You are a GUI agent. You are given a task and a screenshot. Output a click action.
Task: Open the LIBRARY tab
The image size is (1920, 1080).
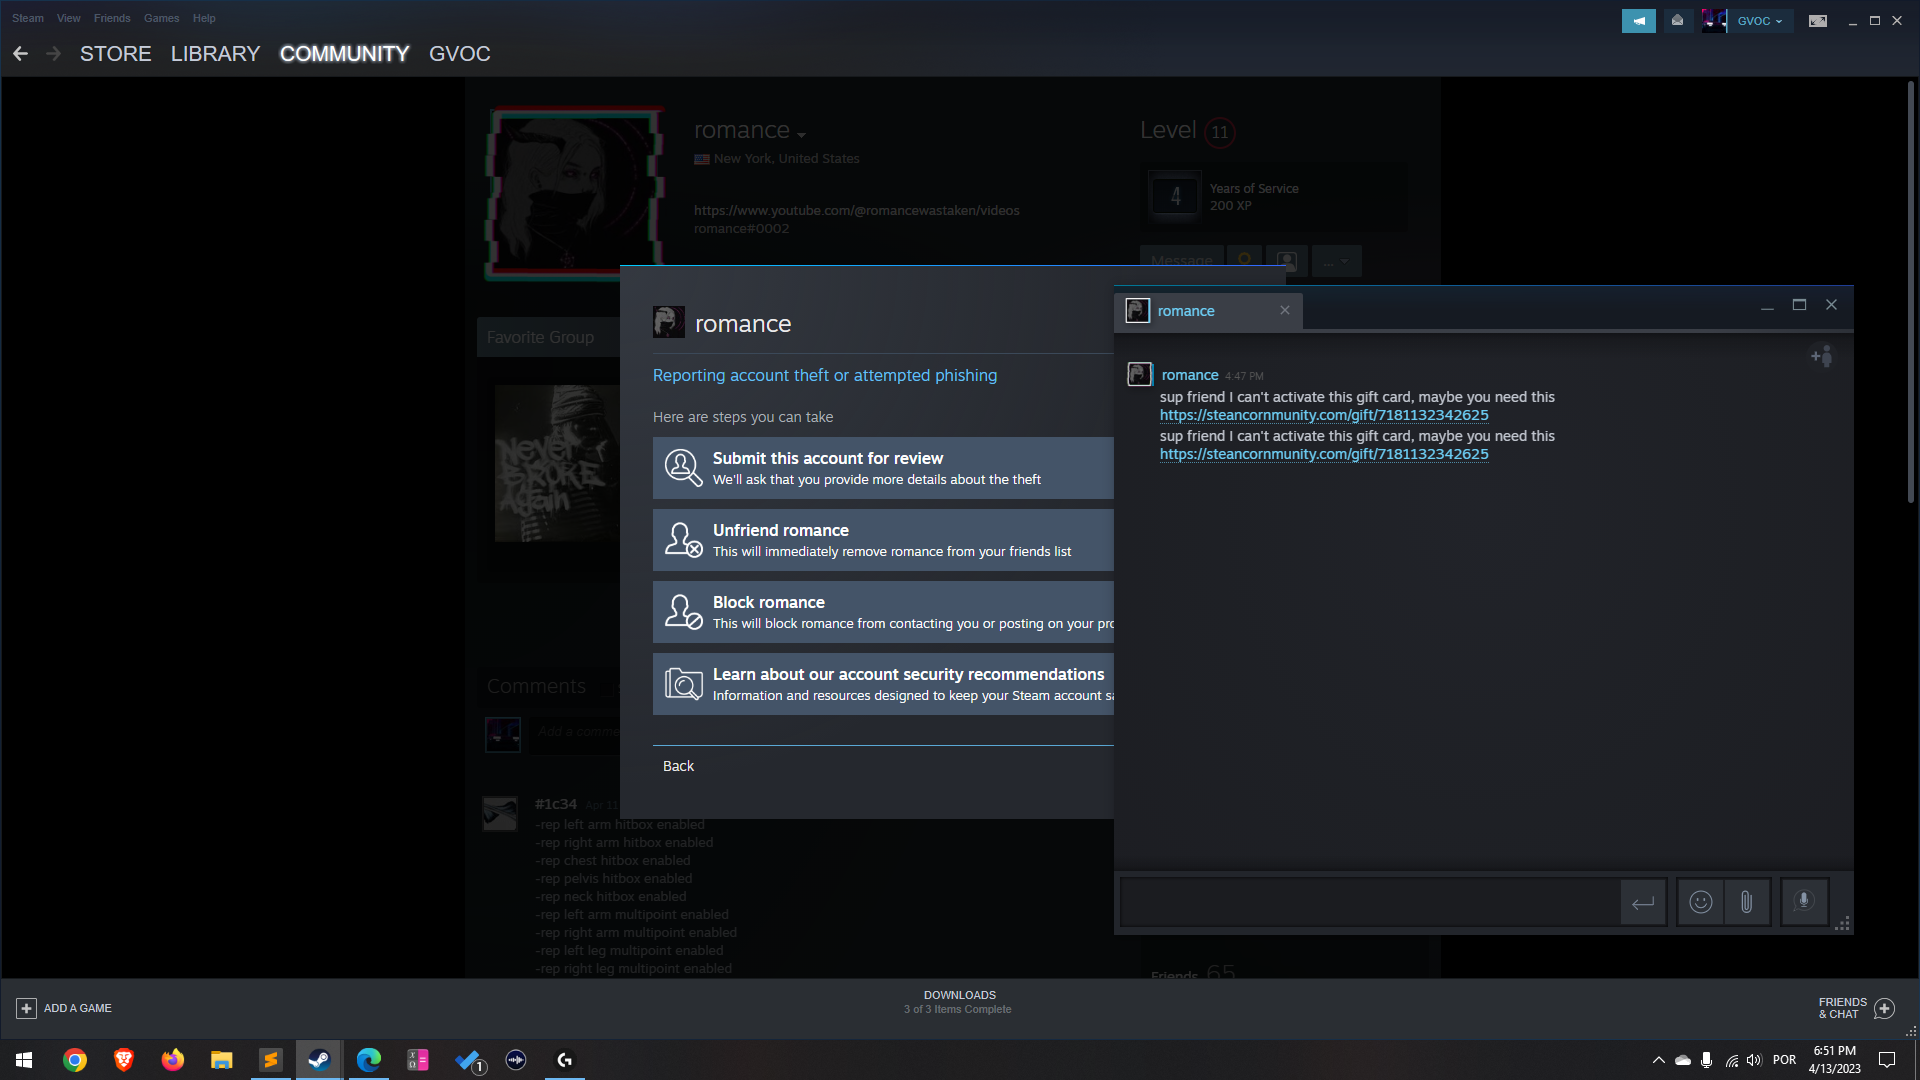215,54
